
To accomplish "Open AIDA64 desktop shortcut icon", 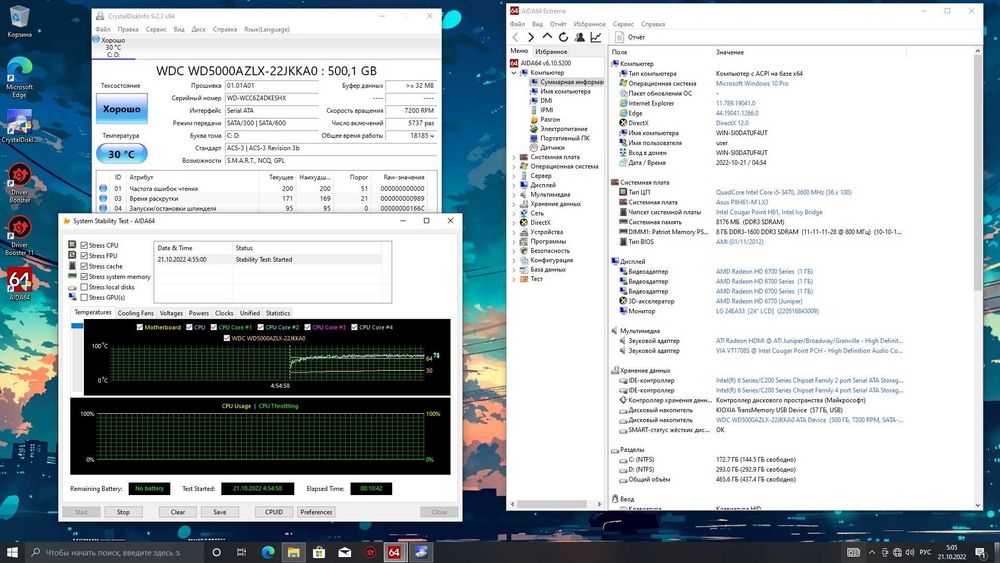I will [19, 284].
